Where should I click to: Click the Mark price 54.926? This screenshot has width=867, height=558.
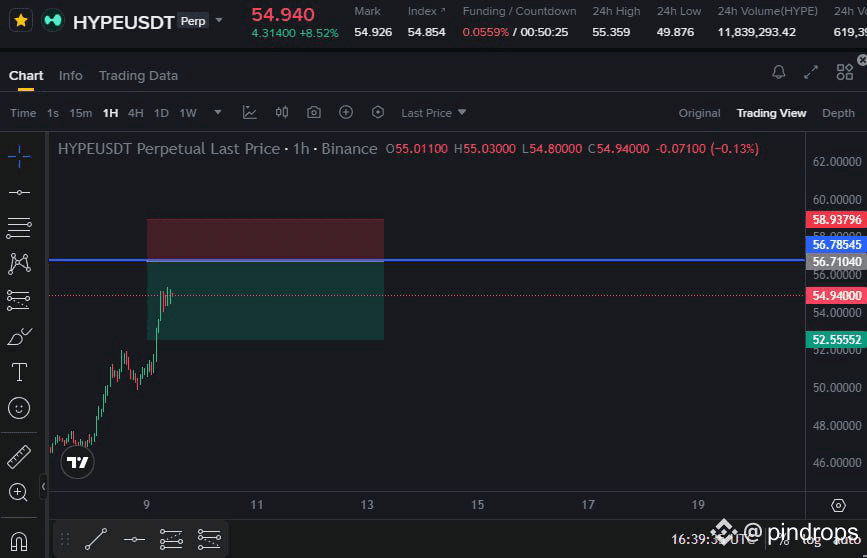pos(373,32)
